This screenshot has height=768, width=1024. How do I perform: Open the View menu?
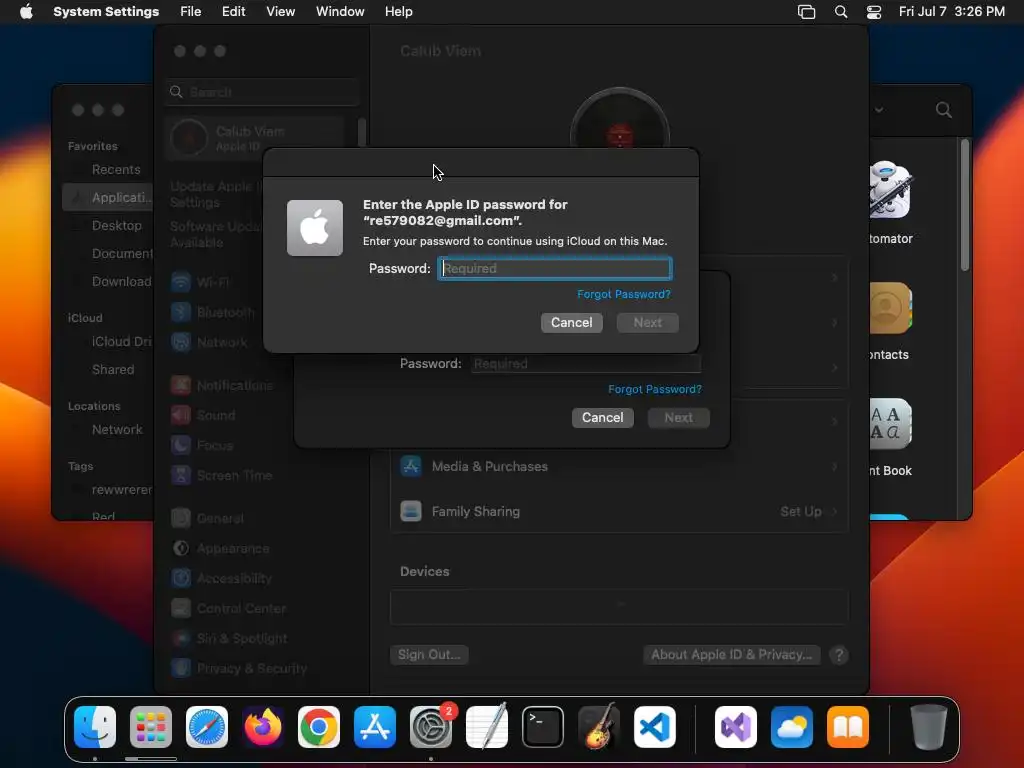coord(281,12)
